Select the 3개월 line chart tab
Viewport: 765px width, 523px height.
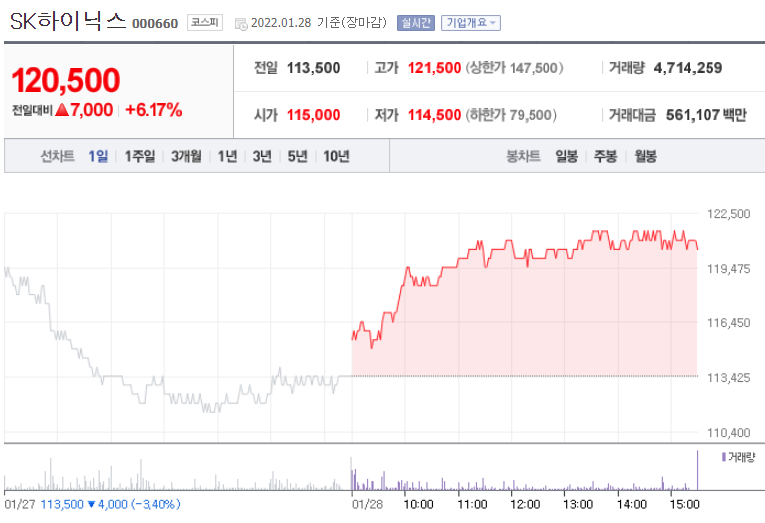(186, 156)
